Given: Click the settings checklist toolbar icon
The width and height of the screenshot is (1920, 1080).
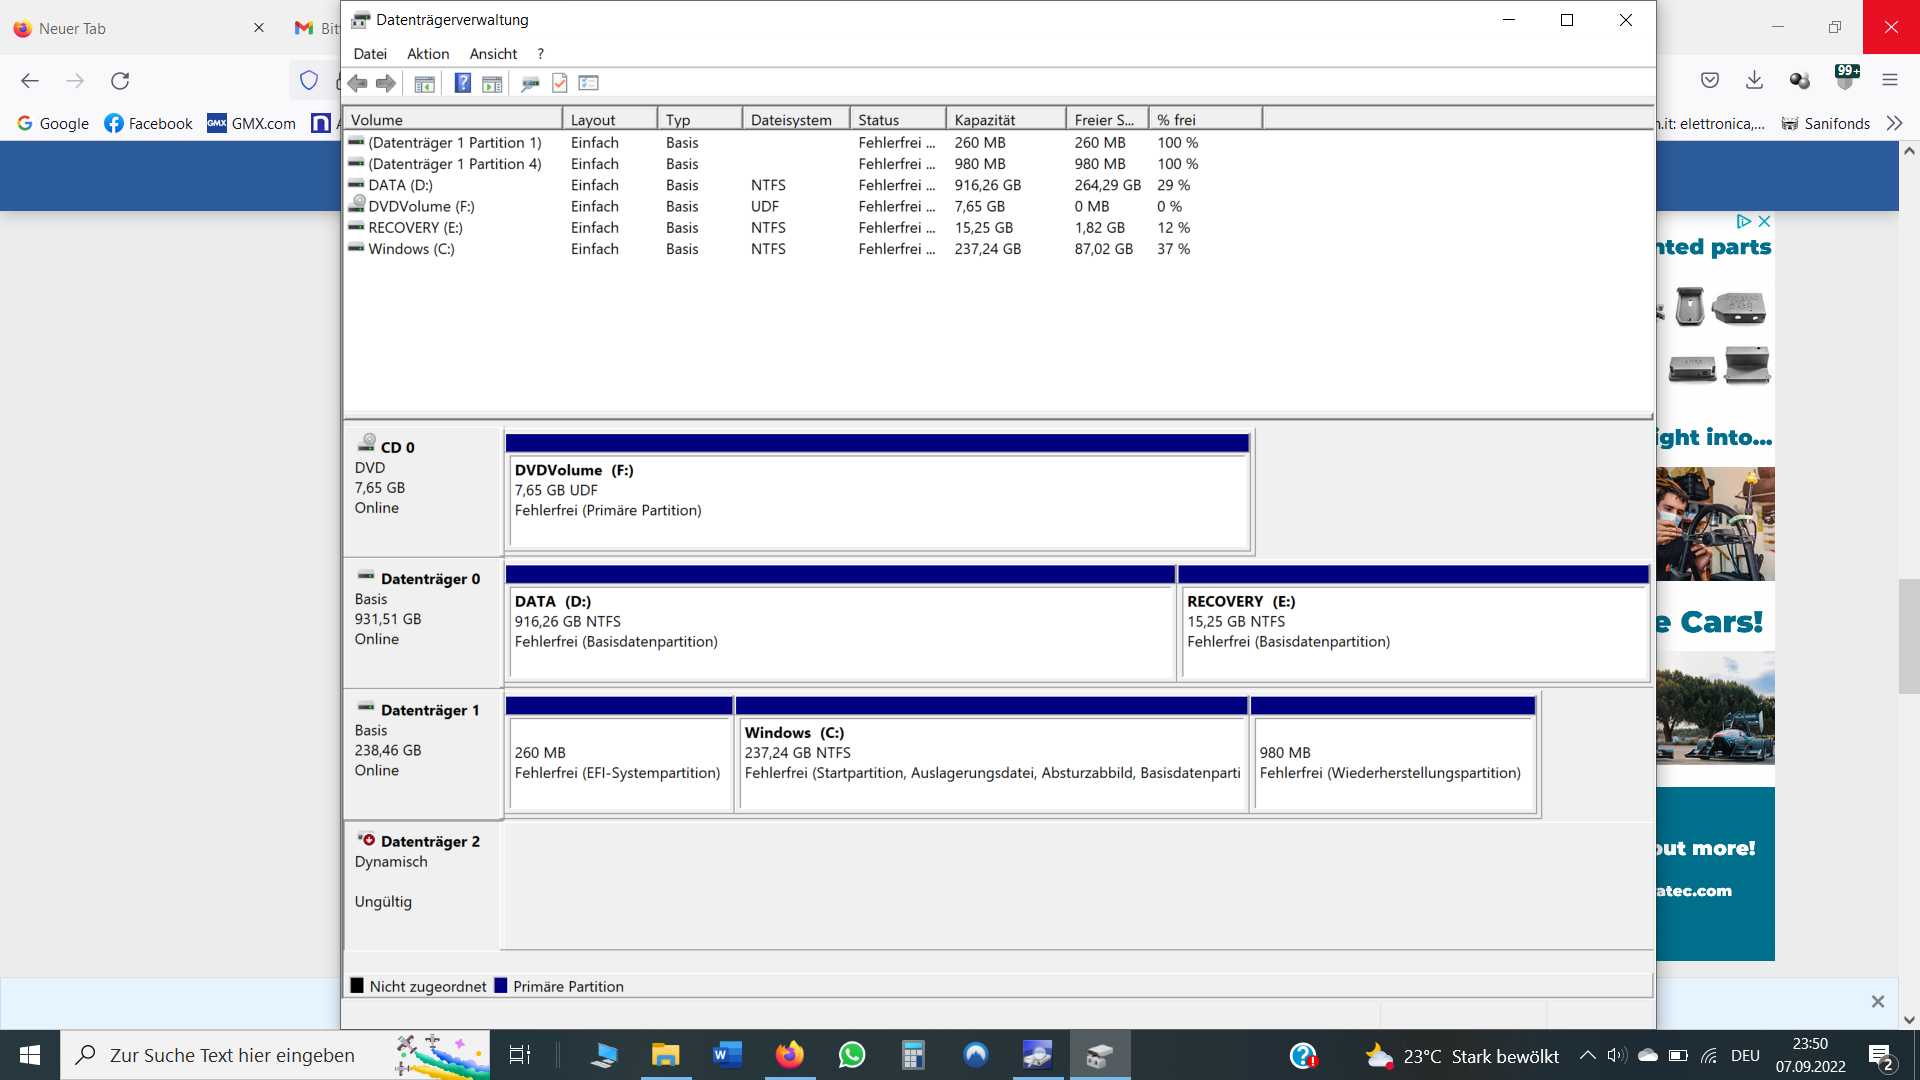Looking at the screenshot, I should [588, 83].
